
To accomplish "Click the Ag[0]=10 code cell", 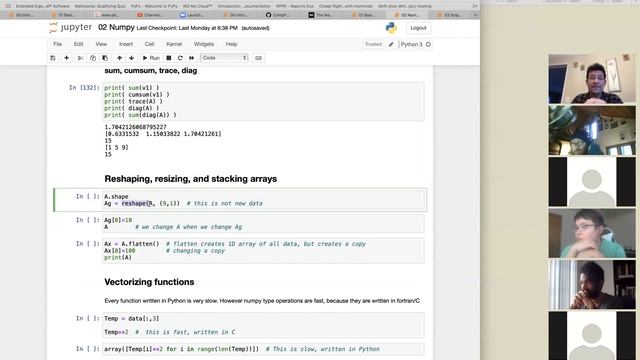I will point(264,223).
